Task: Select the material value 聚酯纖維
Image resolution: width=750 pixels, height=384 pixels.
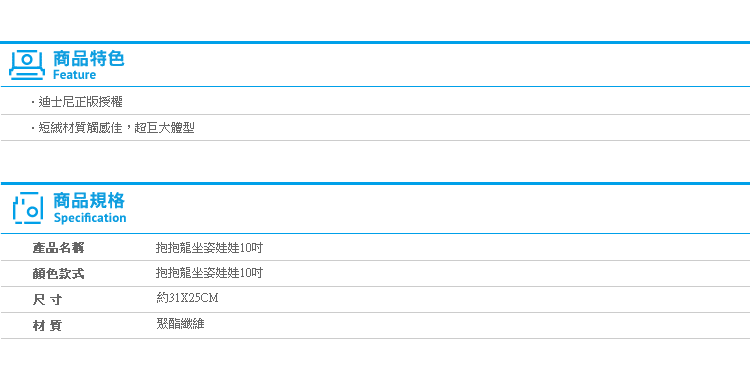Action: tap(180, 324)
